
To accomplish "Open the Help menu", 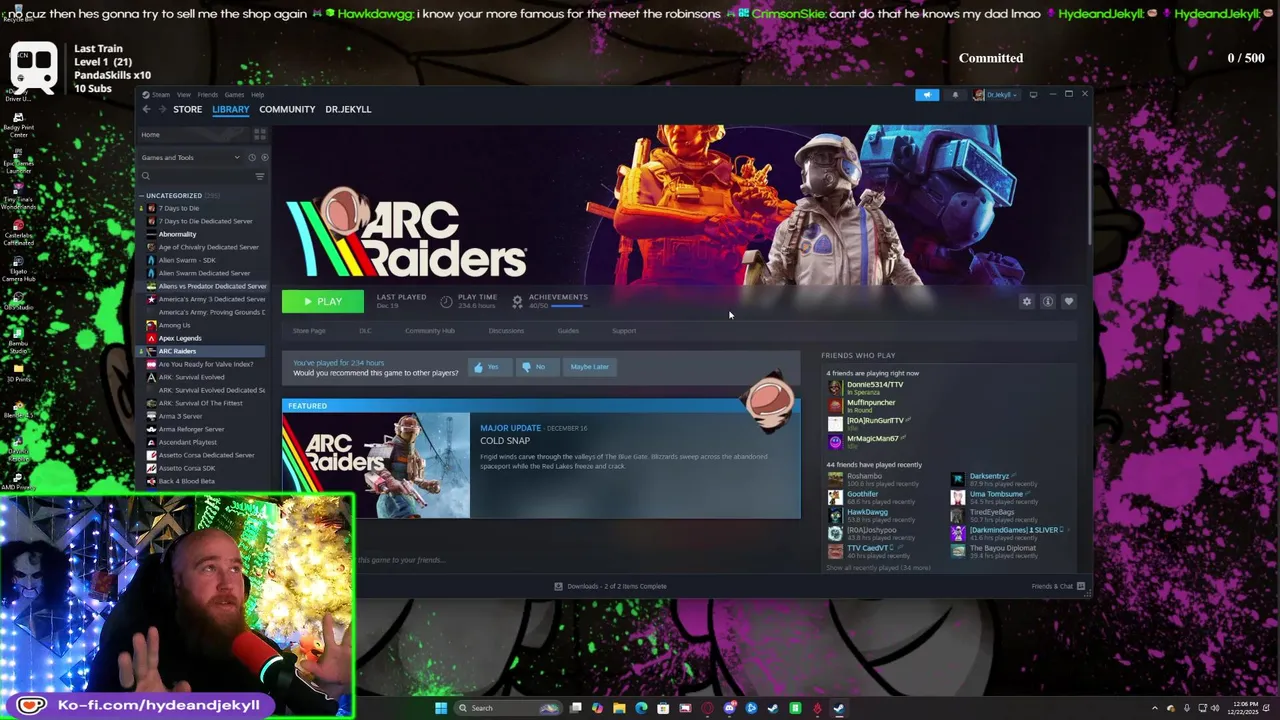I will (258, 95).
